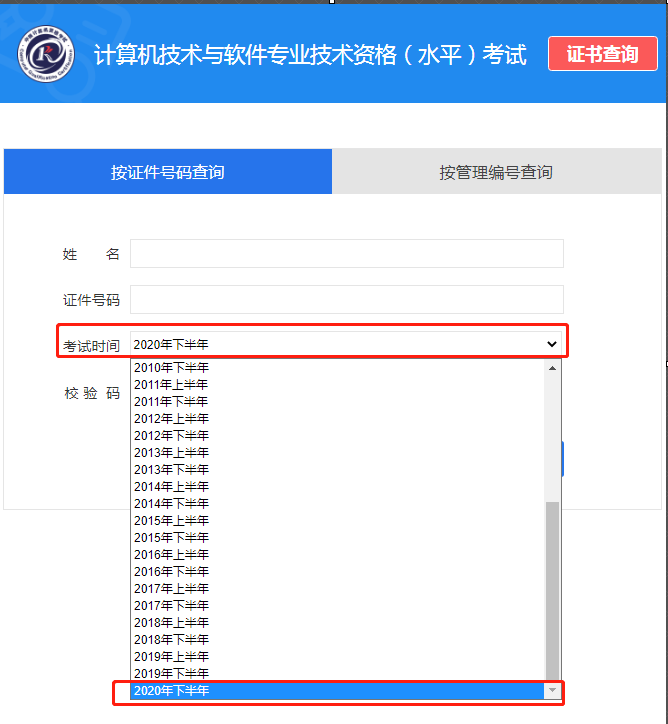Select 2019年上半年 option

pos(172,656)
